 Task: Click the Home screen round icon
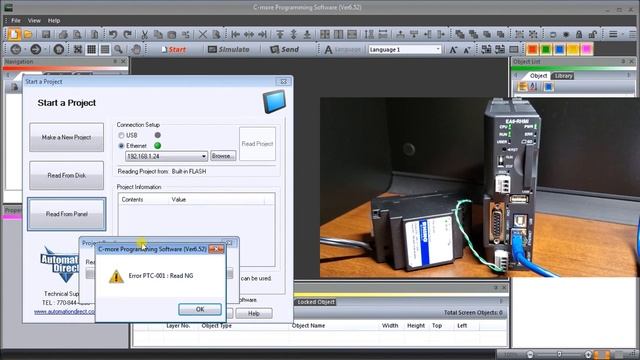pyautogui.click(x=59, y=49)
